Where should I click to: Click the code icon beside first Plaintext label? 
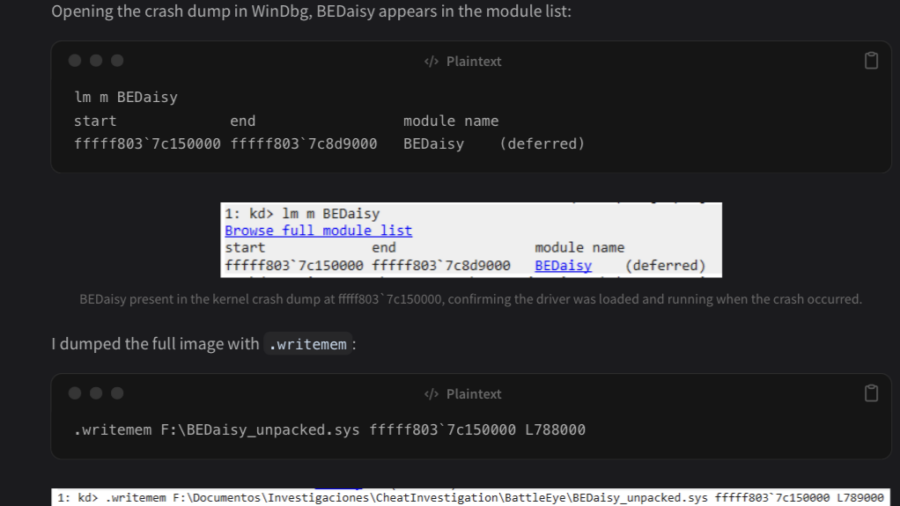[431, 61]
